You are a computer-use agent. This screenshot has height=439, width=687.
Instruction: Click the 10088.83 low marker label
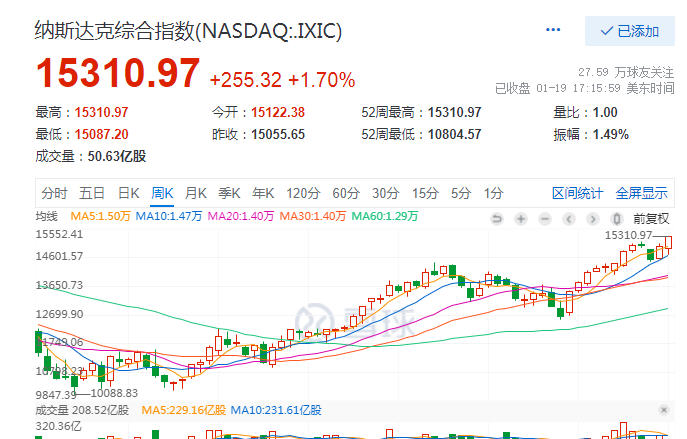pyautogui.click(x=114, y=393)
